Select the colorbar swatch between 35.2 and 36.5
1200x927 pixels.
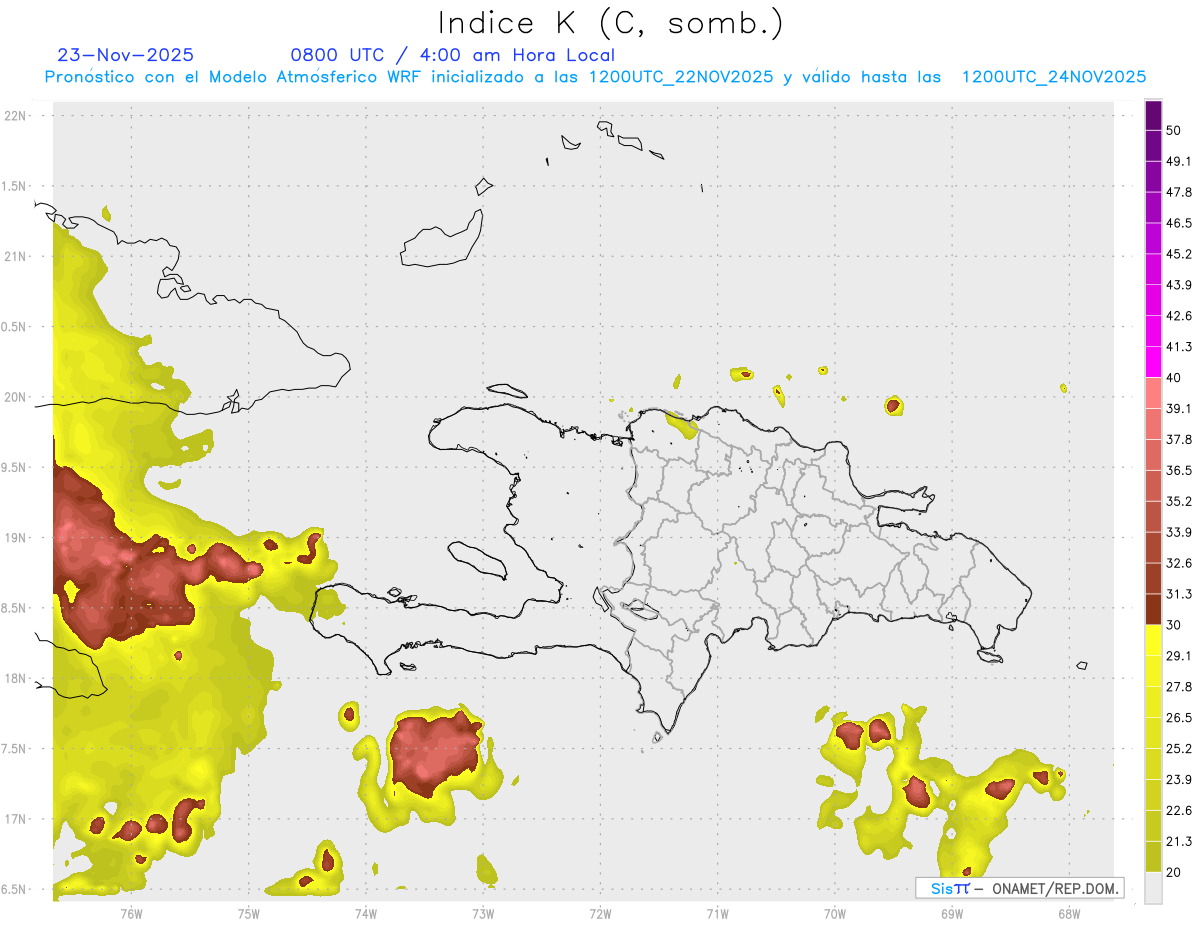[x=1153, y=486]
